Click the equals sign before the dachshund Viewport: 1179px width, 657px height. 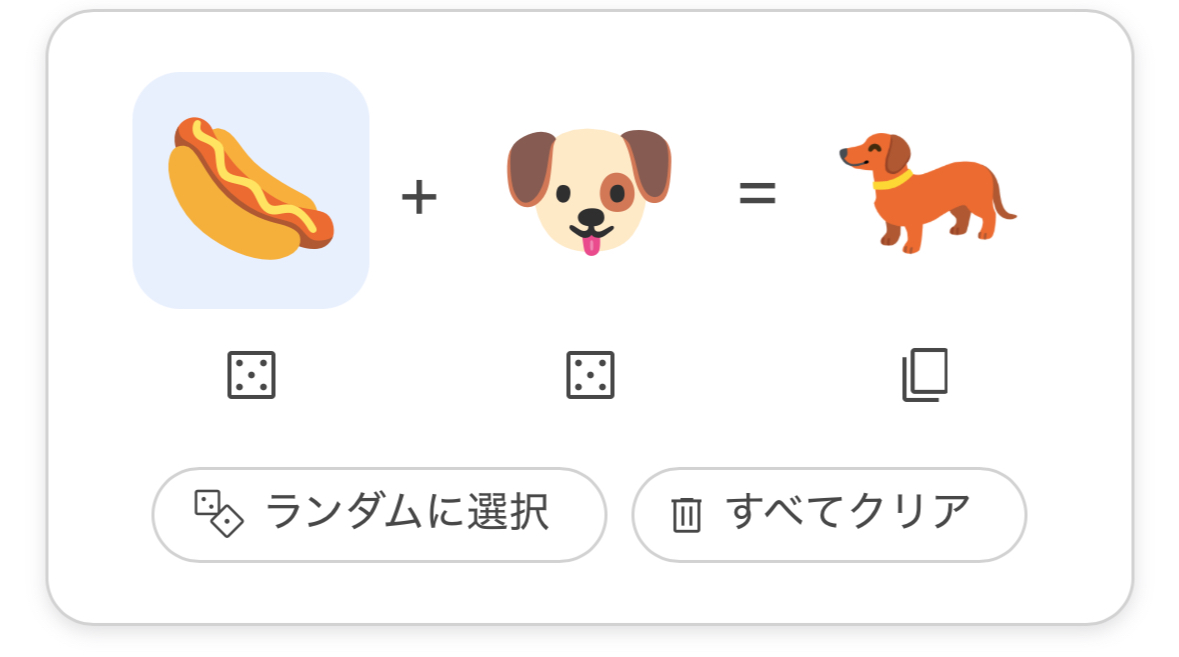click(757, 193)
